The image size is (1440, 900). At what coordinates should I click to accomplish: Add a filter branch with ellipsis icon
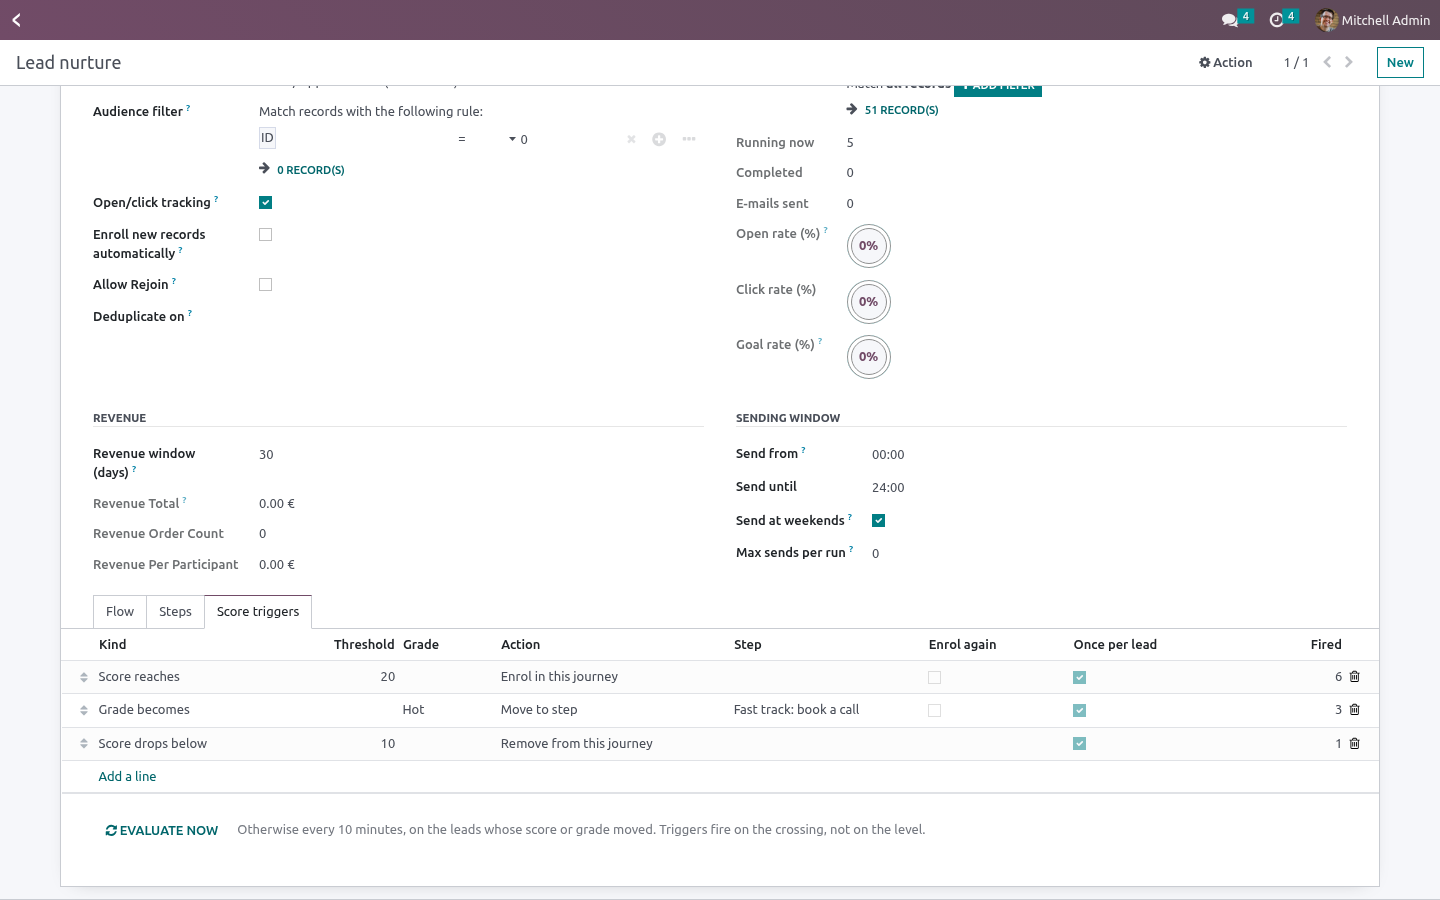(689, 139)
